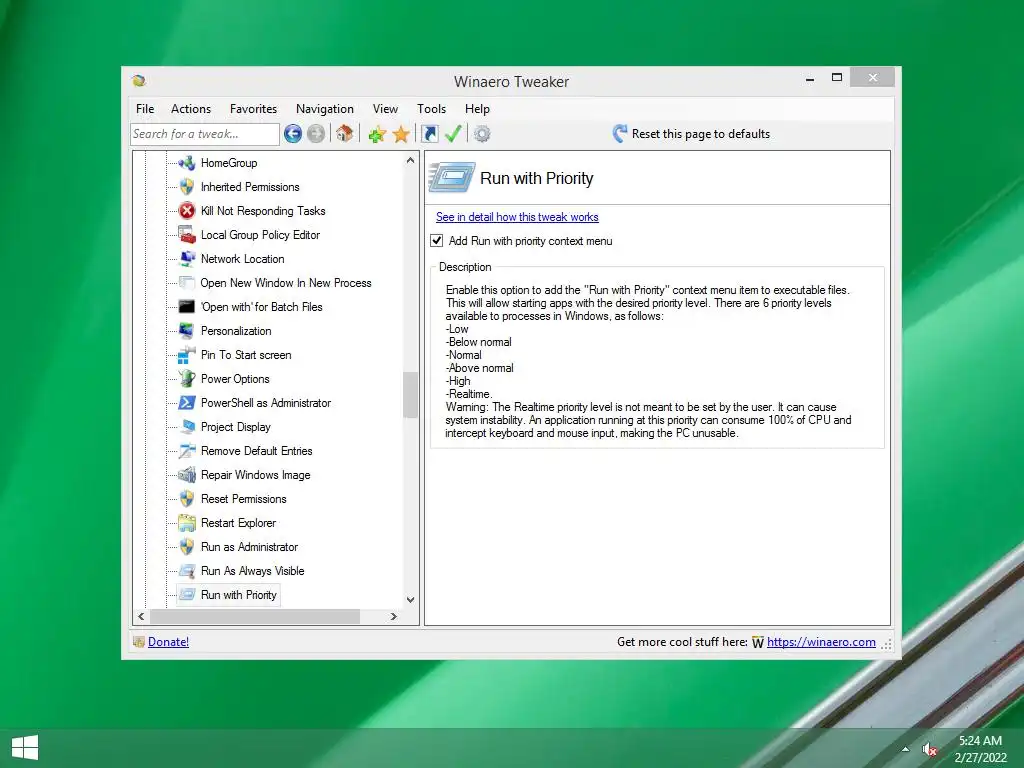This screenshot has width=1024, height=768.
Task: Click the horizontal scrollbar thumb in tree
Action: 255,616
